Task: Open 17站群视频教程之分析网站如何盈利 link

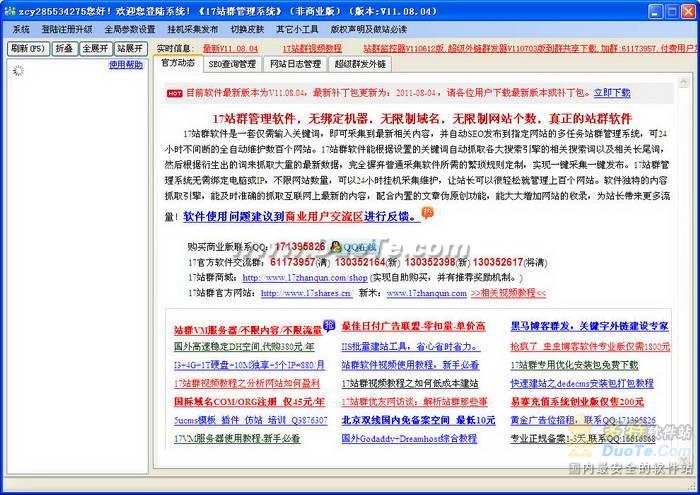Action: (247, 383)
